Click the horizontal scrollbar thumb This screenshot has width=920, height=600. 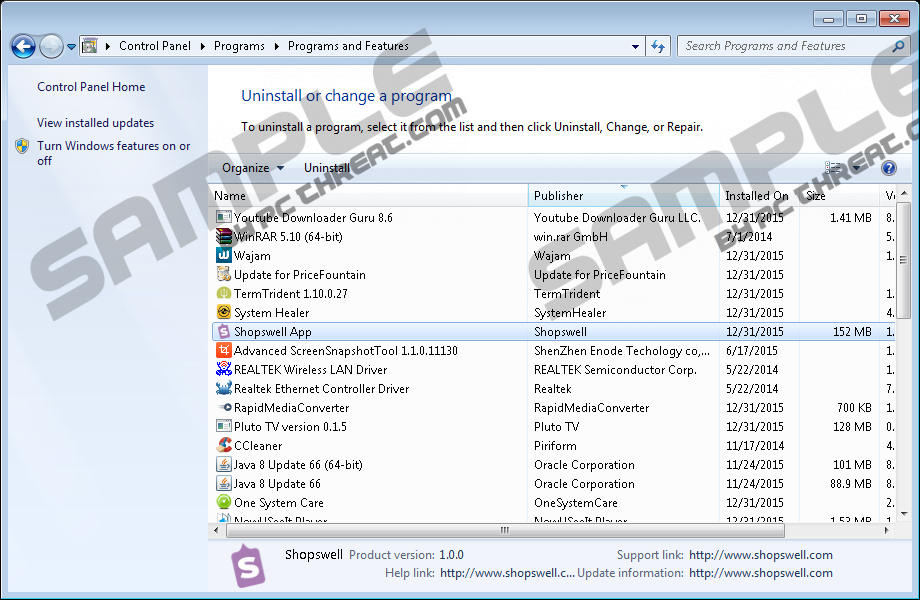coord(504,531)
